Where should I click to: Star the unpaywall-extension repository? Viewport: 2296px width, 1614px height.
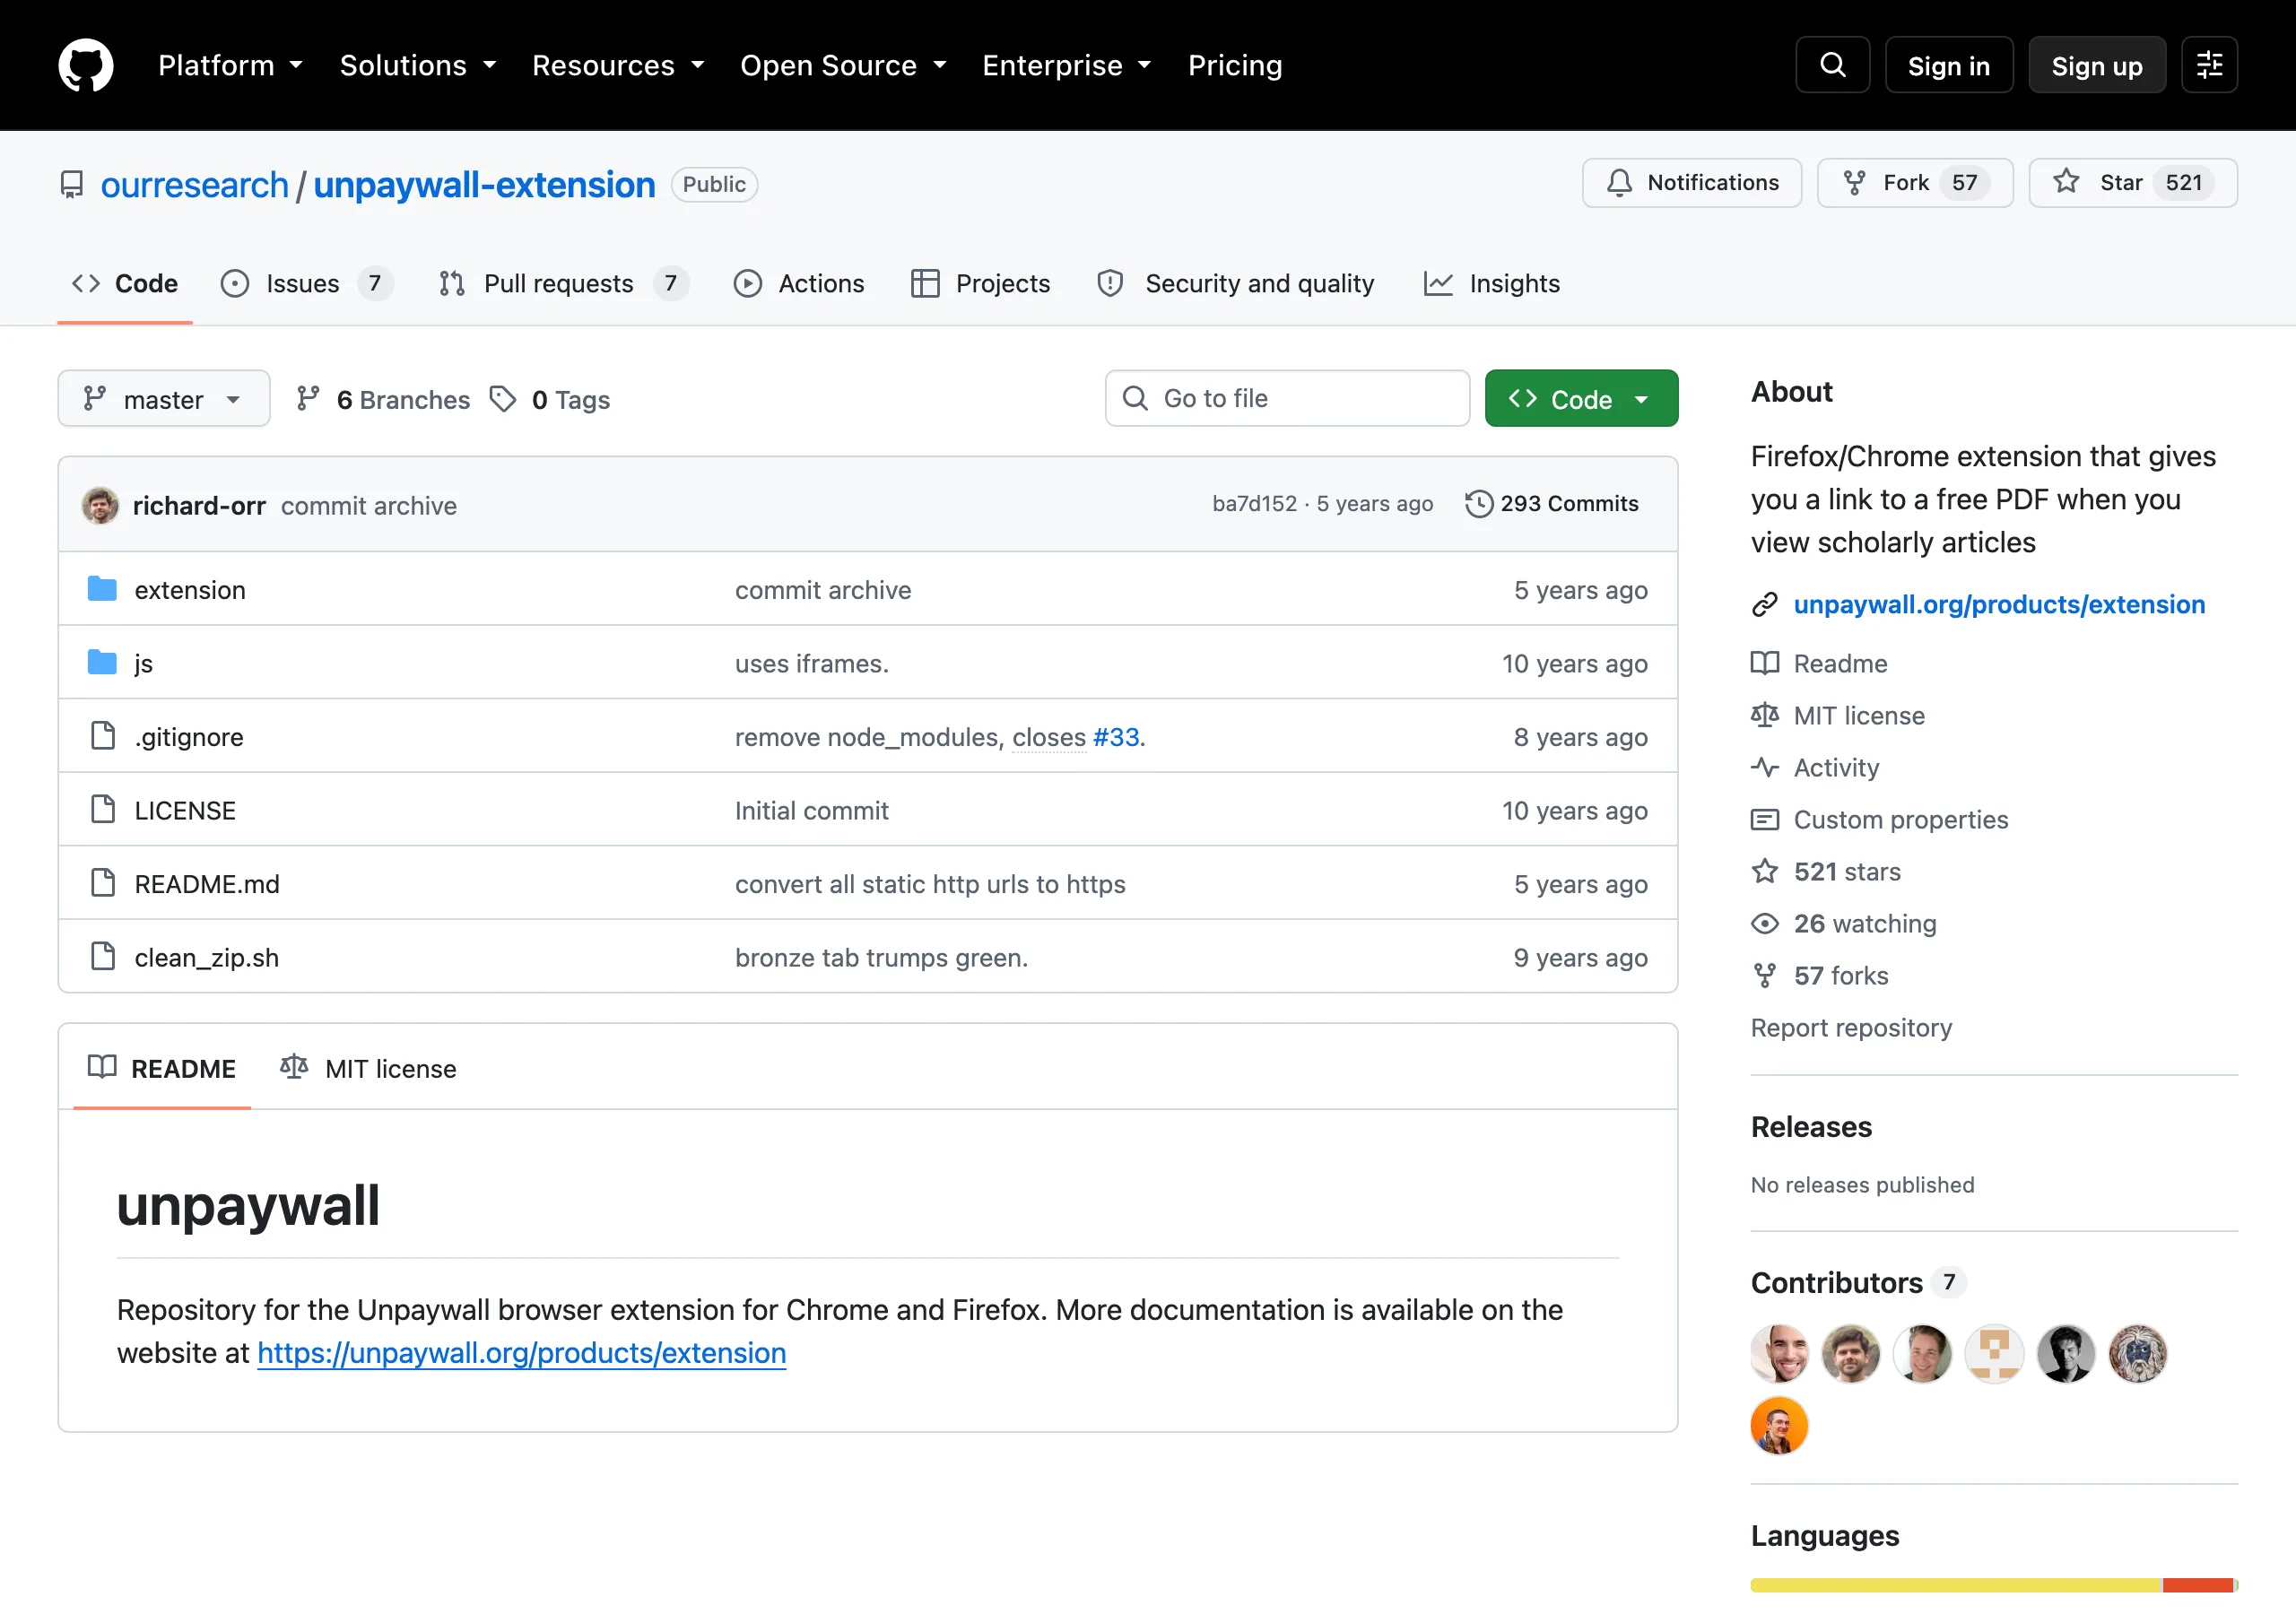click(x=2133, y=182)
